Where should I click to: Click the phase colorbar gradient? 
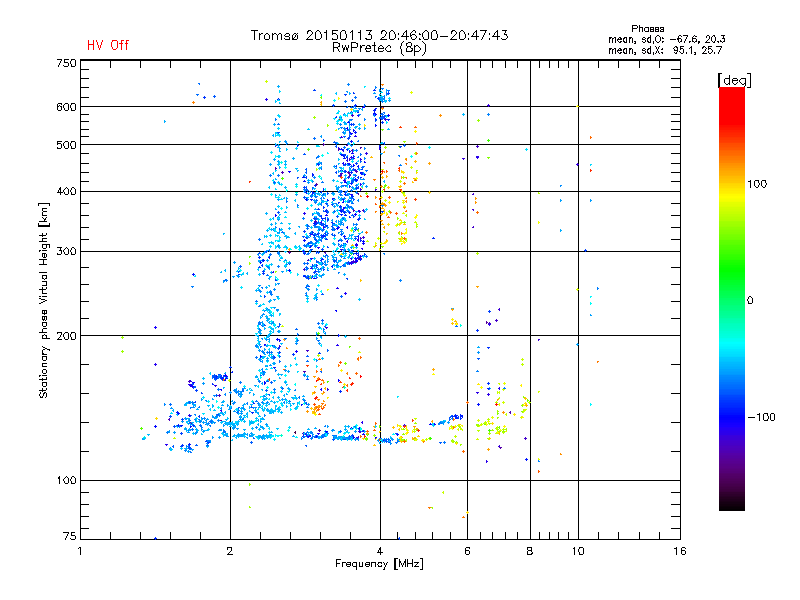(x=732, y=298)
